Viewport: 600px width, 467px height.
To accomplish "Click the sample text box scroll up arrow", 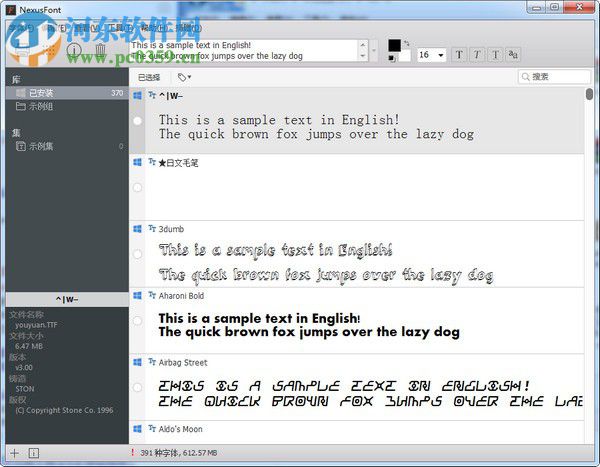I will (x=363, y=45).
